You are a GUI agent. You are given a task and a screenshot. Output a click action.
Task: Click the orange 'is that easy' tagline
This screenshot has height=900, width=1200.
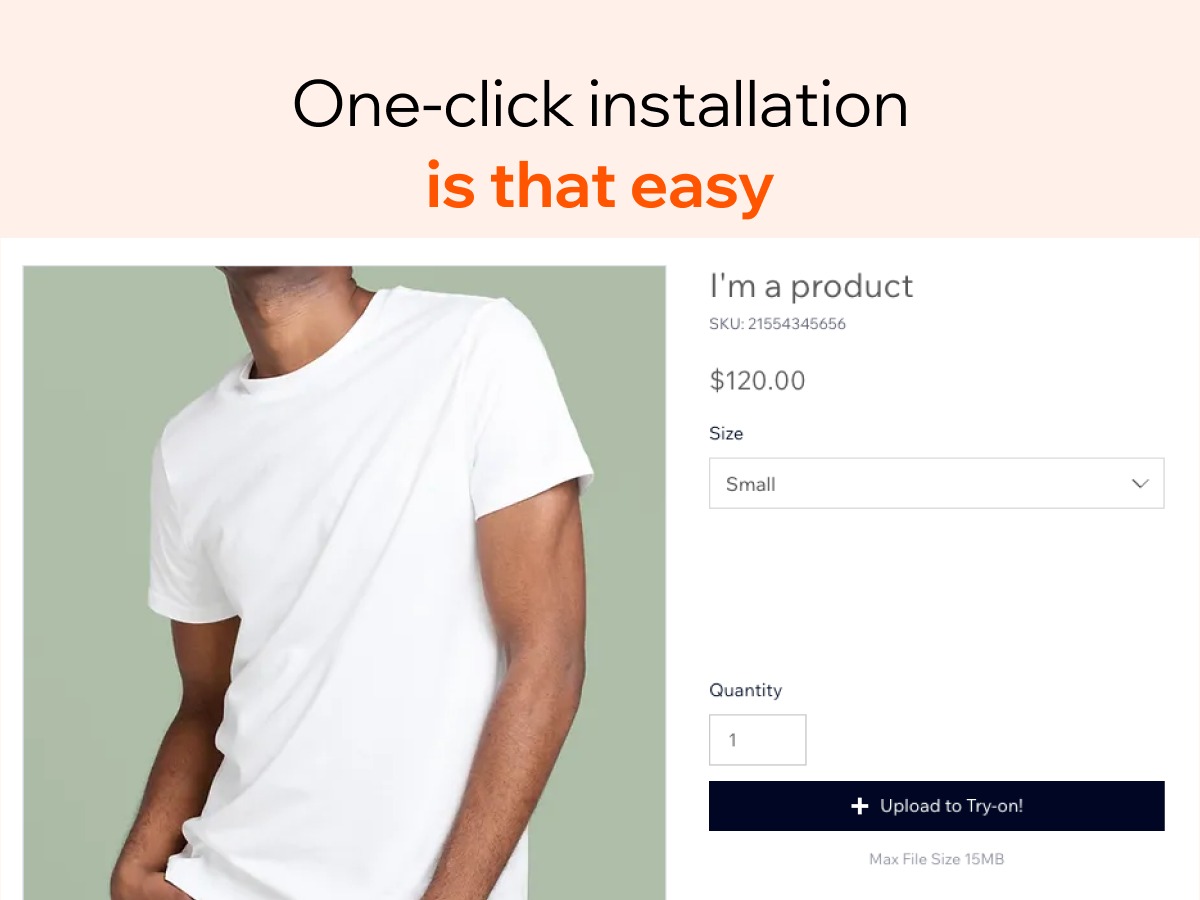coord(600,186)
